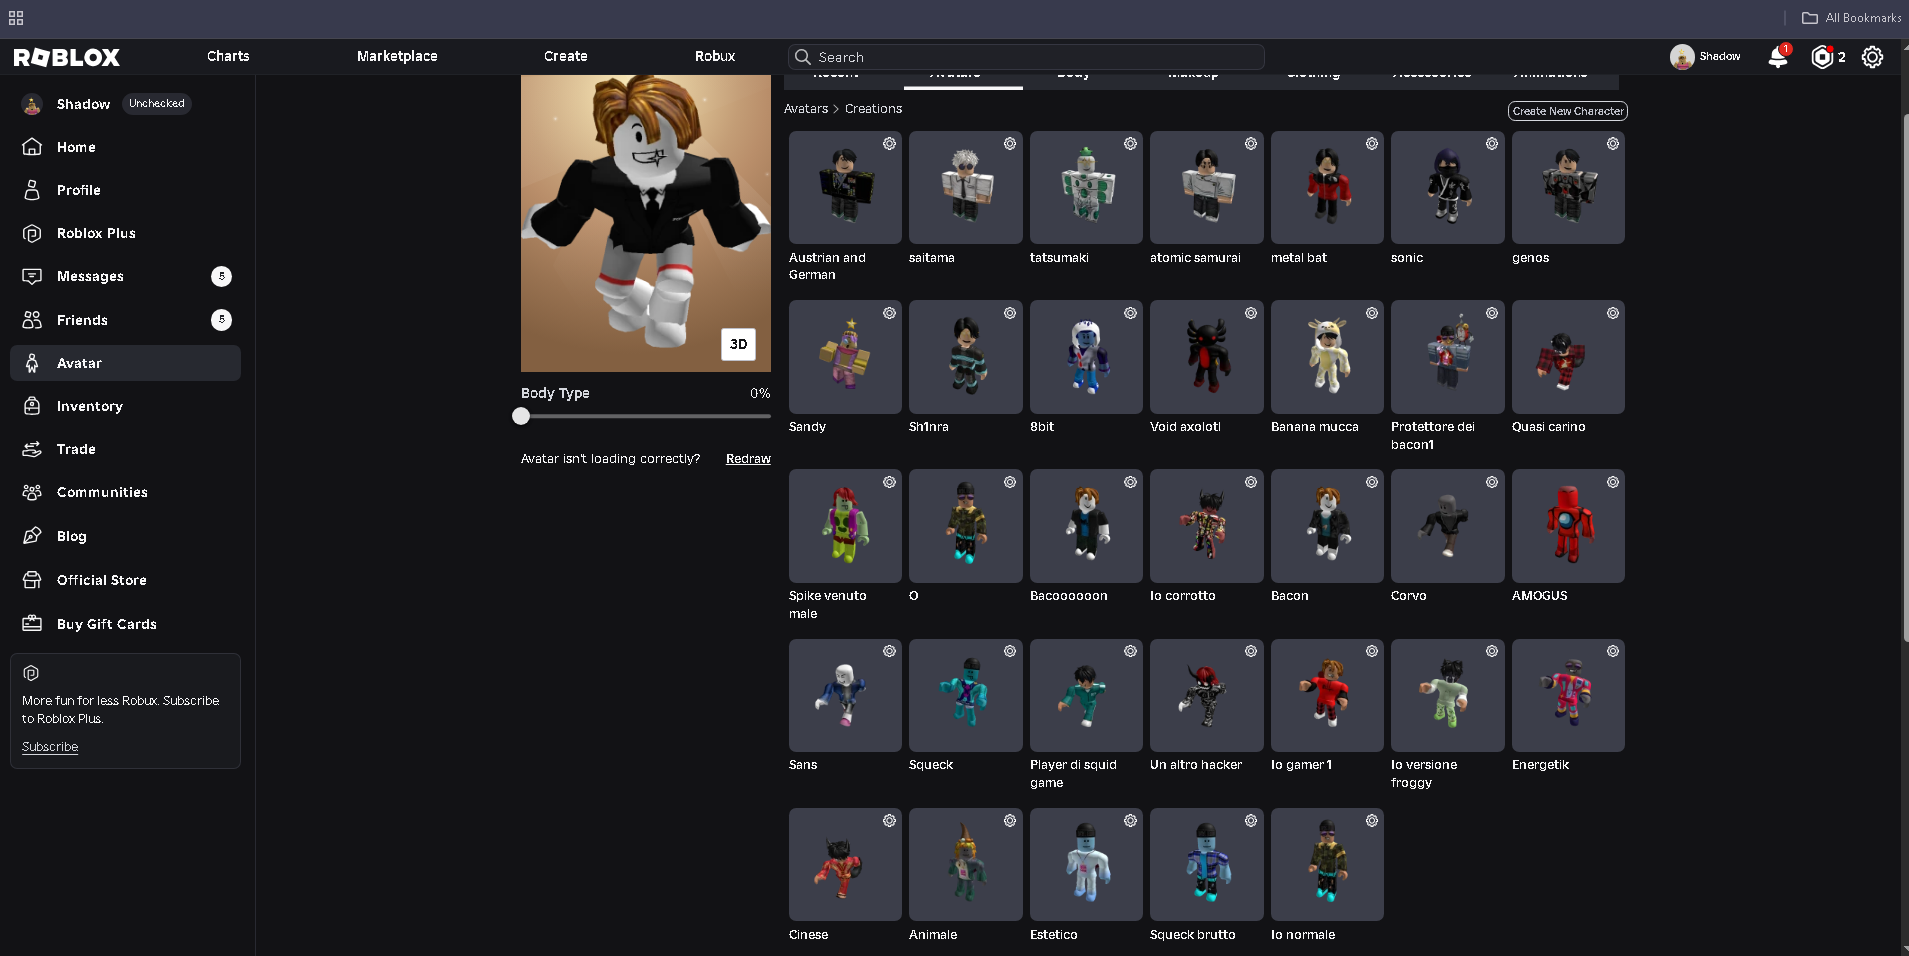
Task: Open settings gear on the Sandy avatar
Action: [889, 313]
